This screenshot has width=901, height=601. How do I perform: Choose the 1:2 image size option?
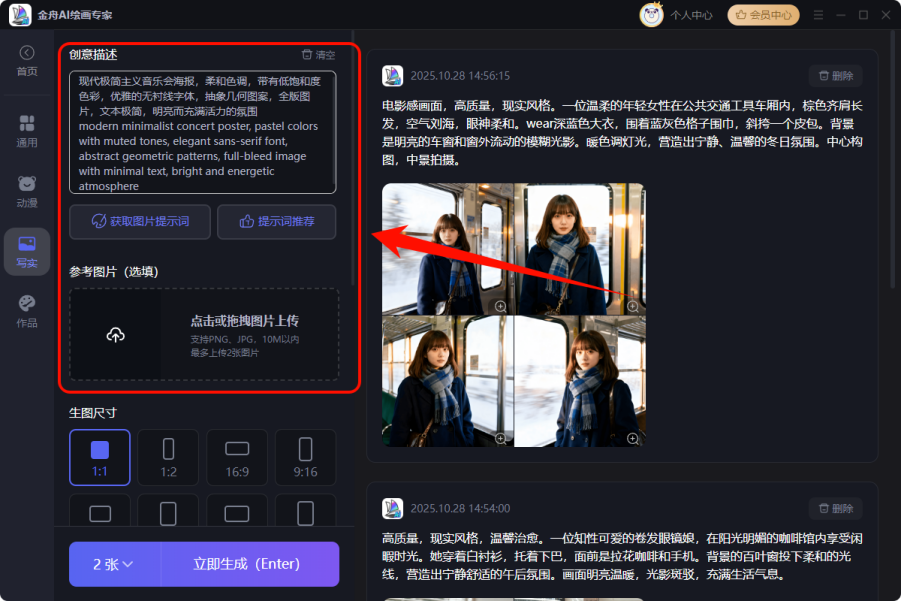point(167,457)
